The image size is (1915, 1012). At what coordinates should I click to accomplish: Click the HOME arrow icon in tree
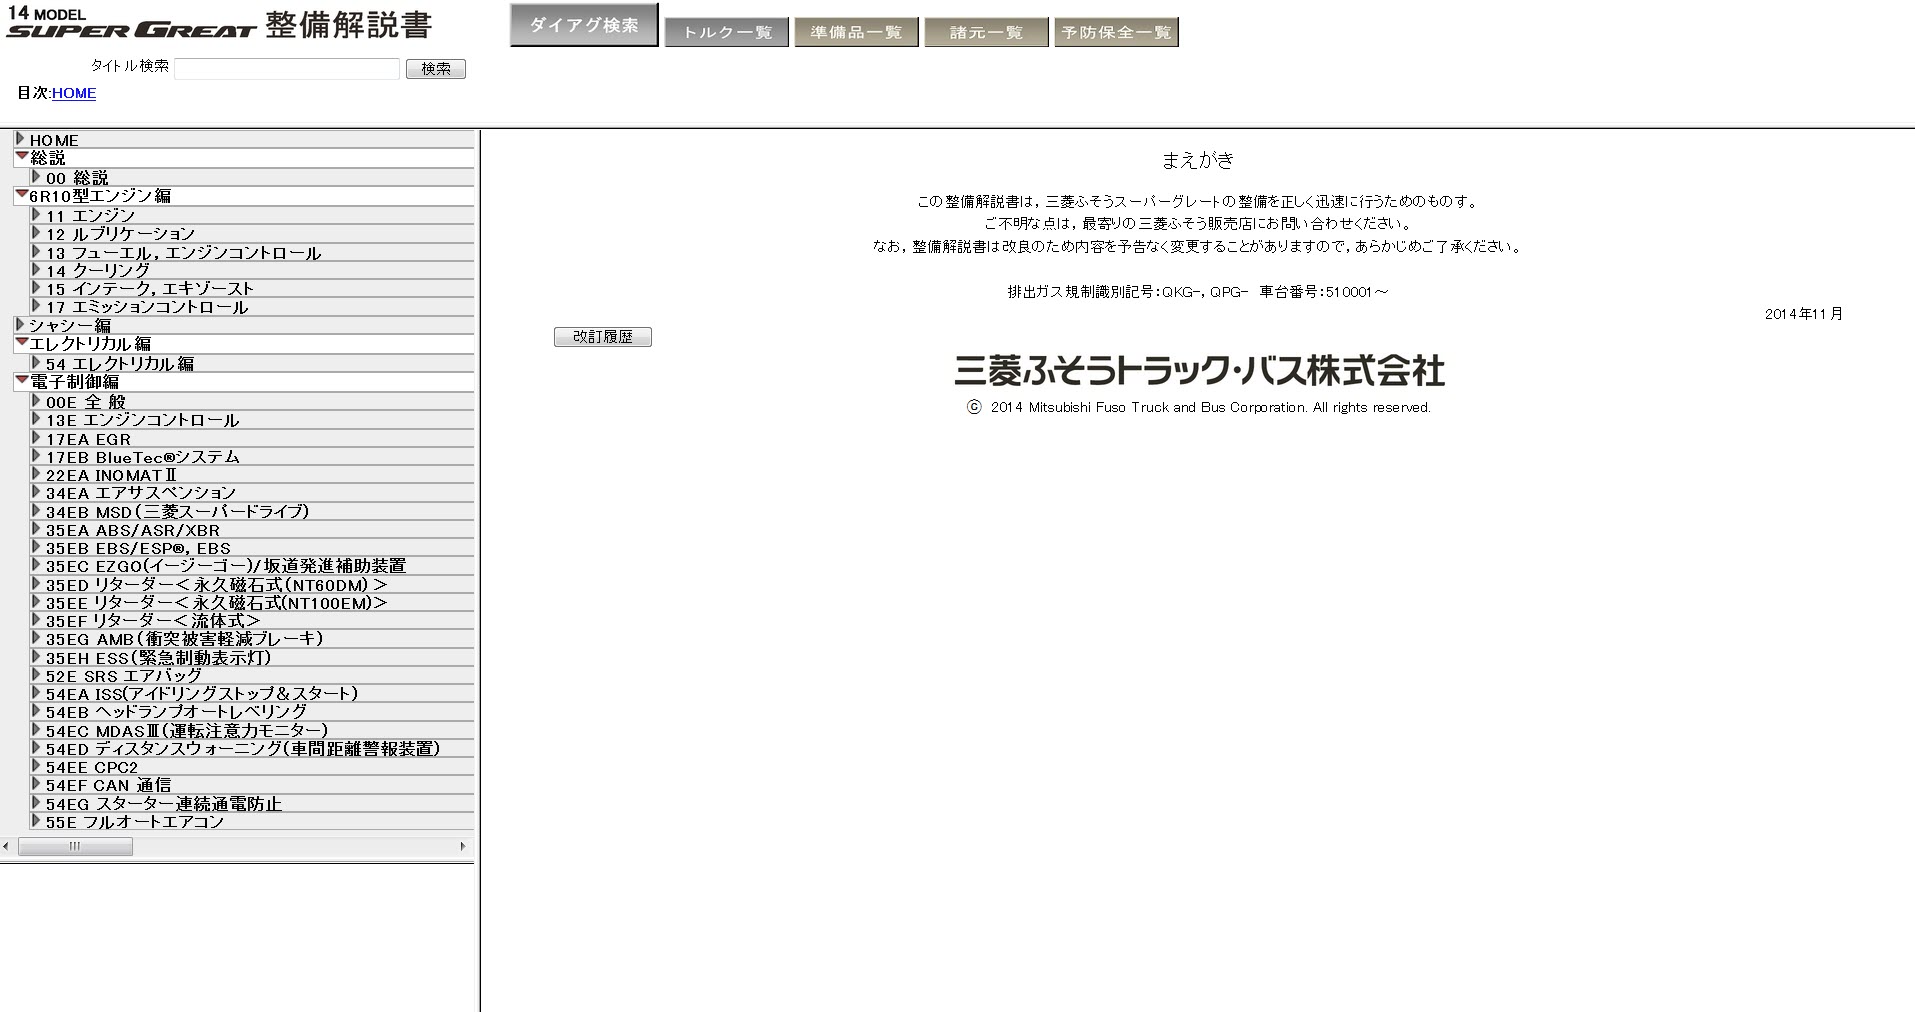[x=20, y=139]
